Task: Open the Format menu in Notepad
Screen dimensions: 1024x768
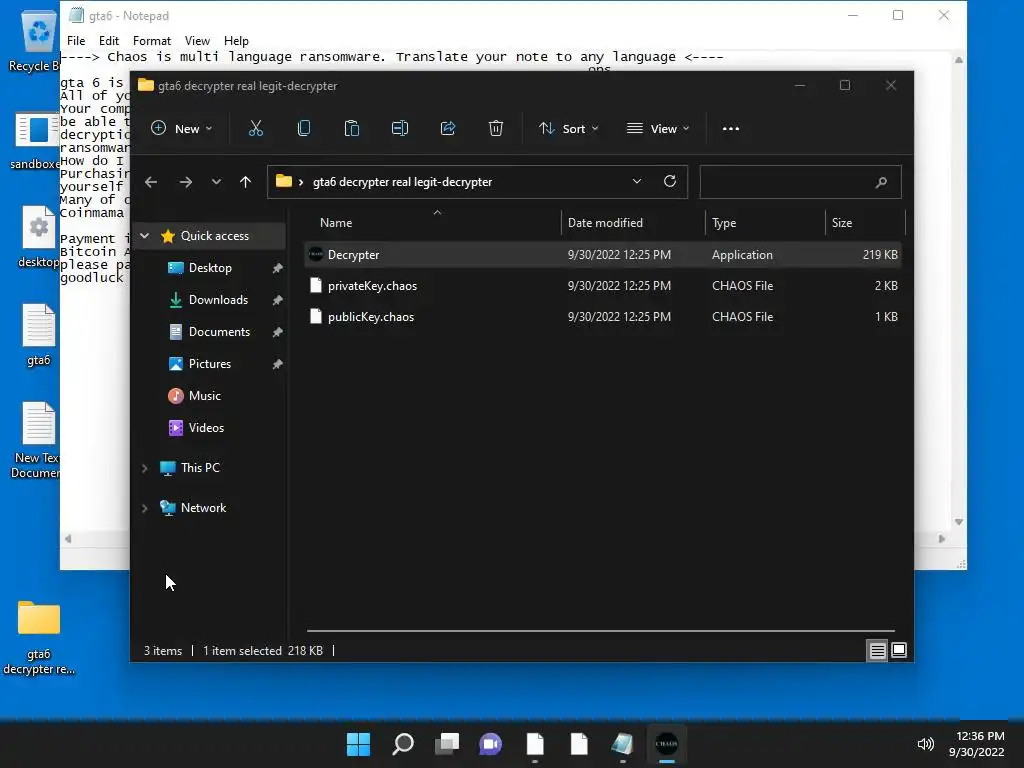Action: (152, 40)
